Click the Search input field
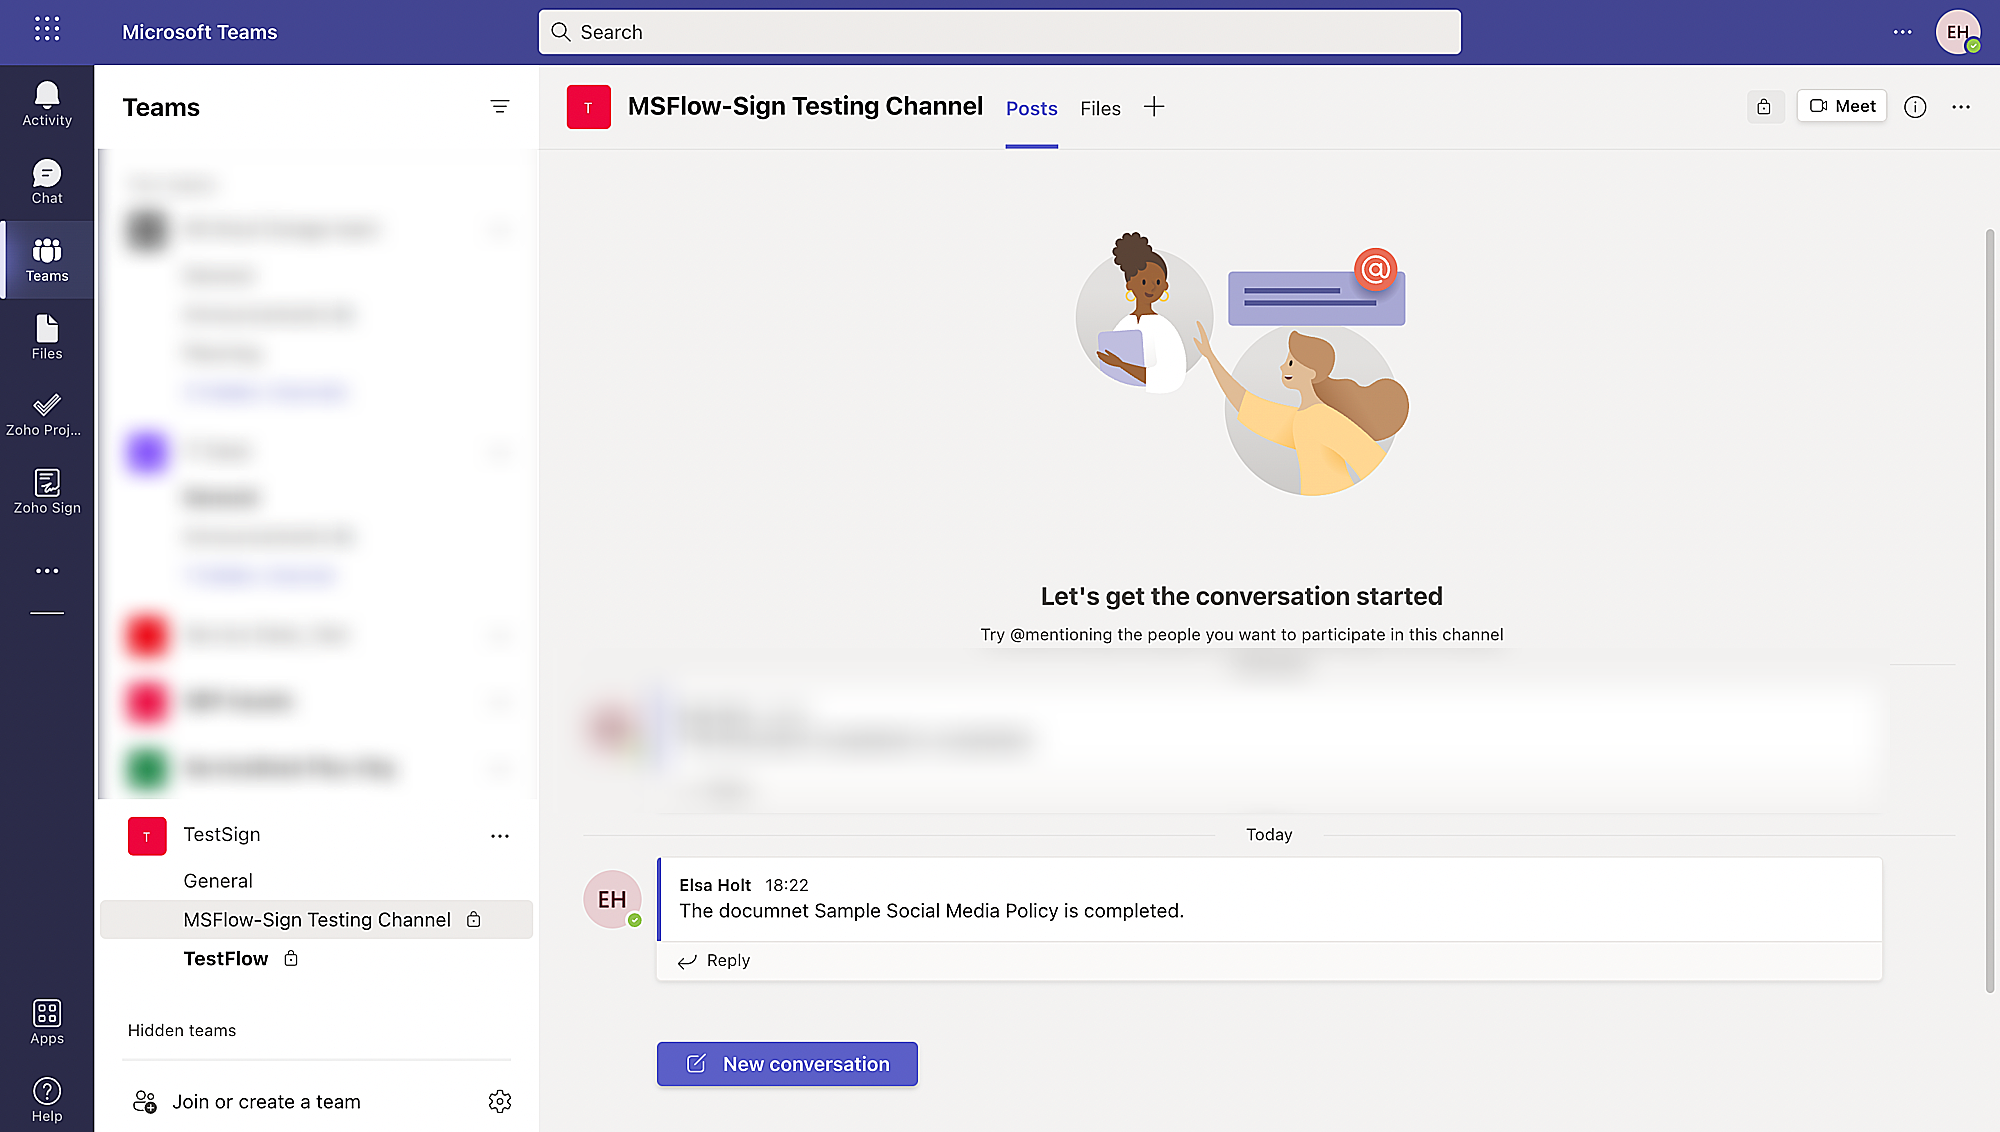The image size is (2000, 1132). [x=1000, y=32]
